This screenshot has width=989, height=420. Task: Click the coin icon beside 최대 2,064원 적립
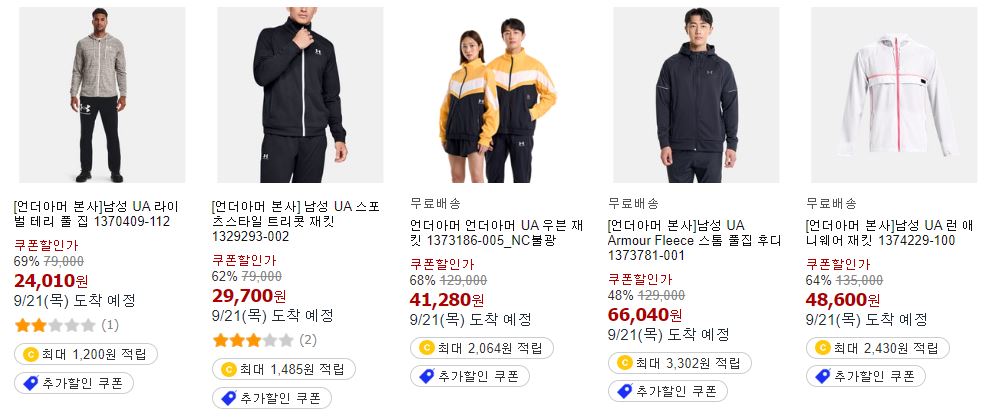(x=427, y=348)
